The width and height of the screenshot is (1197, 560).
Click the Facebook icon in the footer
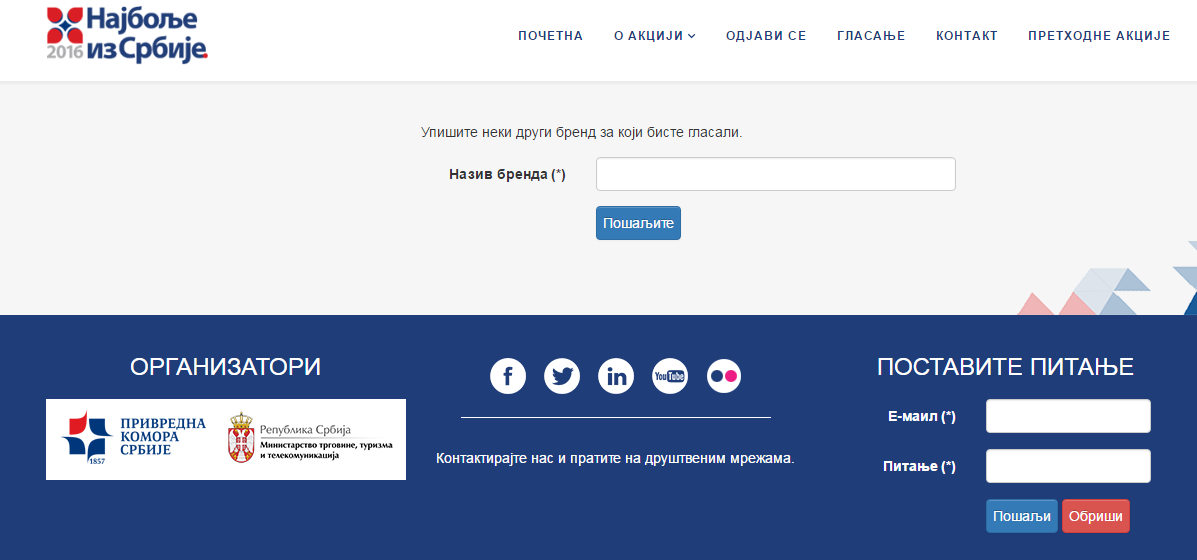click(508, 376)
